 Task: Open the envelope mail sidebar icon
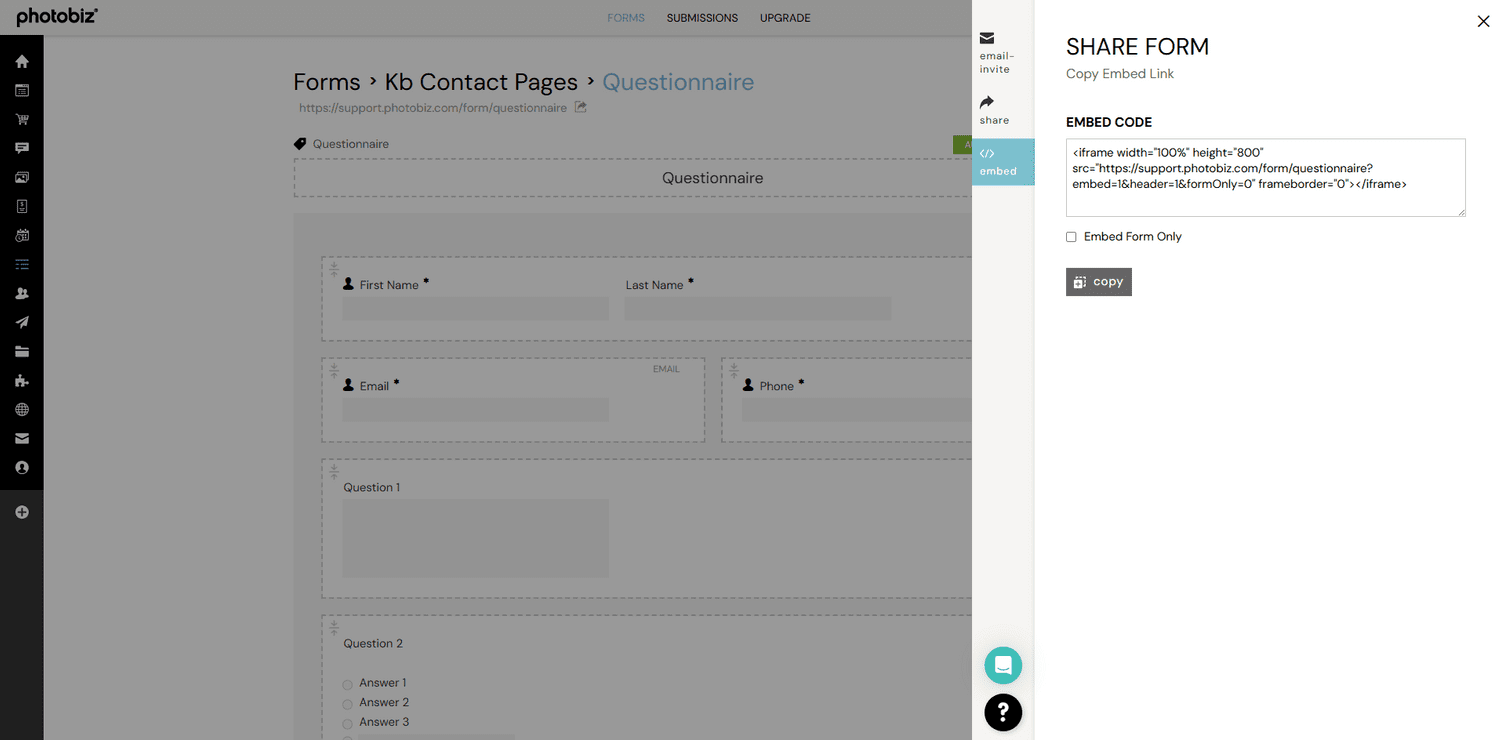(x=22, y=438)
